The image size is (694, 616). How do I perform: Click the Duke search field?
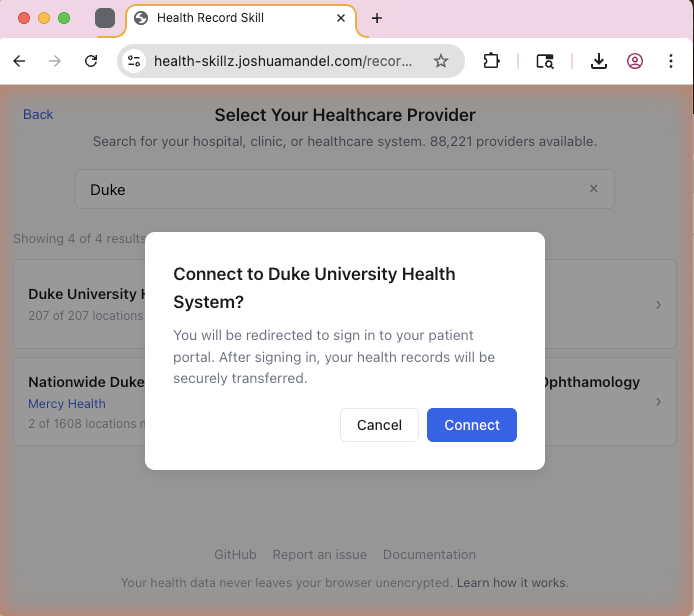345,189
